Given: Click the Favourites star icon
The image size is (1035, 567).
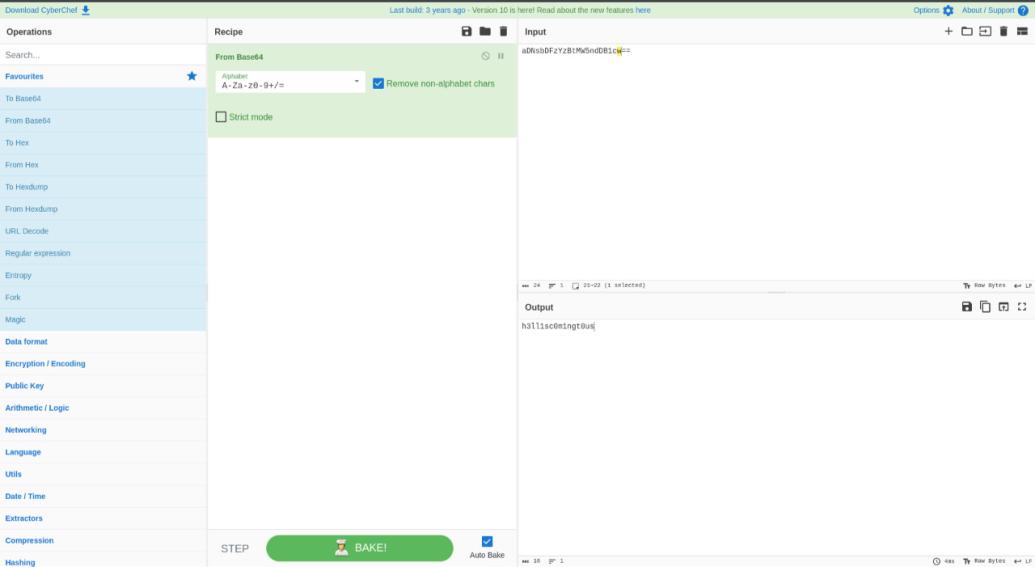Looking at the screenshot, I should pyautogui.click(x=191, y=76).
